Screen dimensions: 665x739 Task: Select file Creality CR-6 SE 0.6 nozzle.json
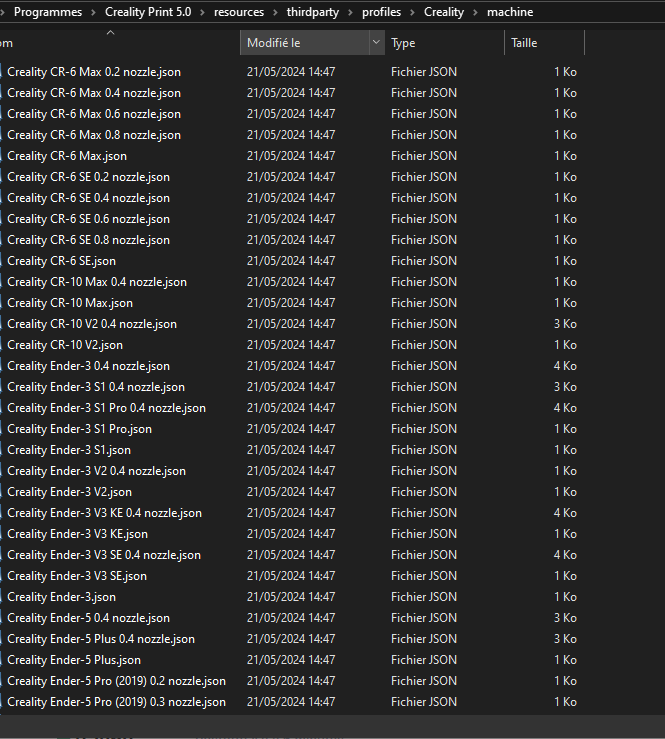pyautogui.click(x=89, y=219)
